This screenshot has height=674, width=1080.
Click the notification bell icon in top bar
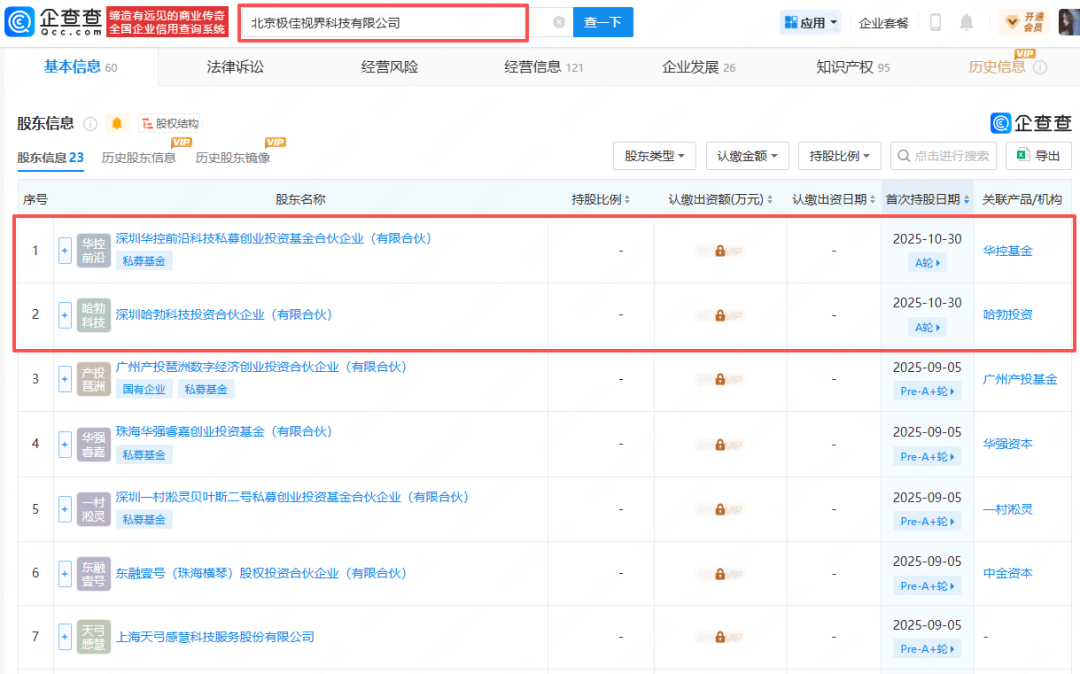[966, 21]
